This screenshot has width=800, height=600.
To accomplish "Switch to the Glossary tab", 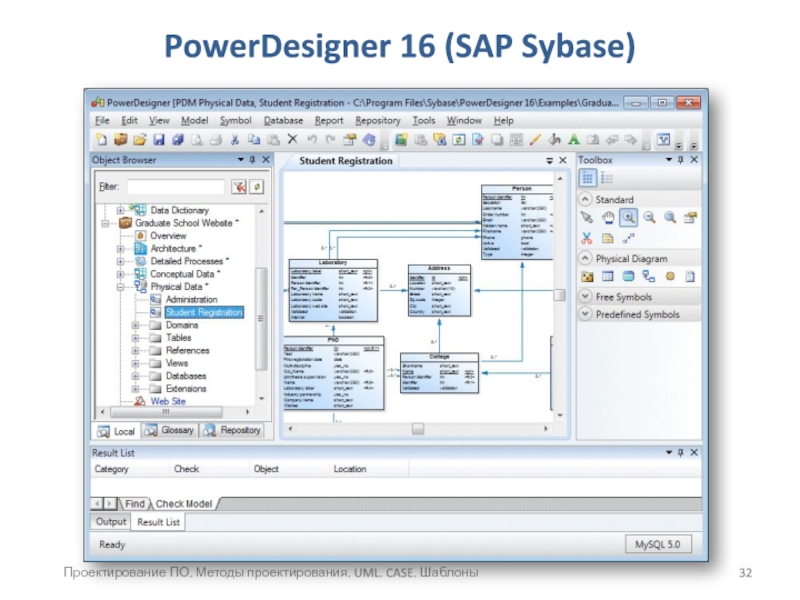I will tap(170, 431).
